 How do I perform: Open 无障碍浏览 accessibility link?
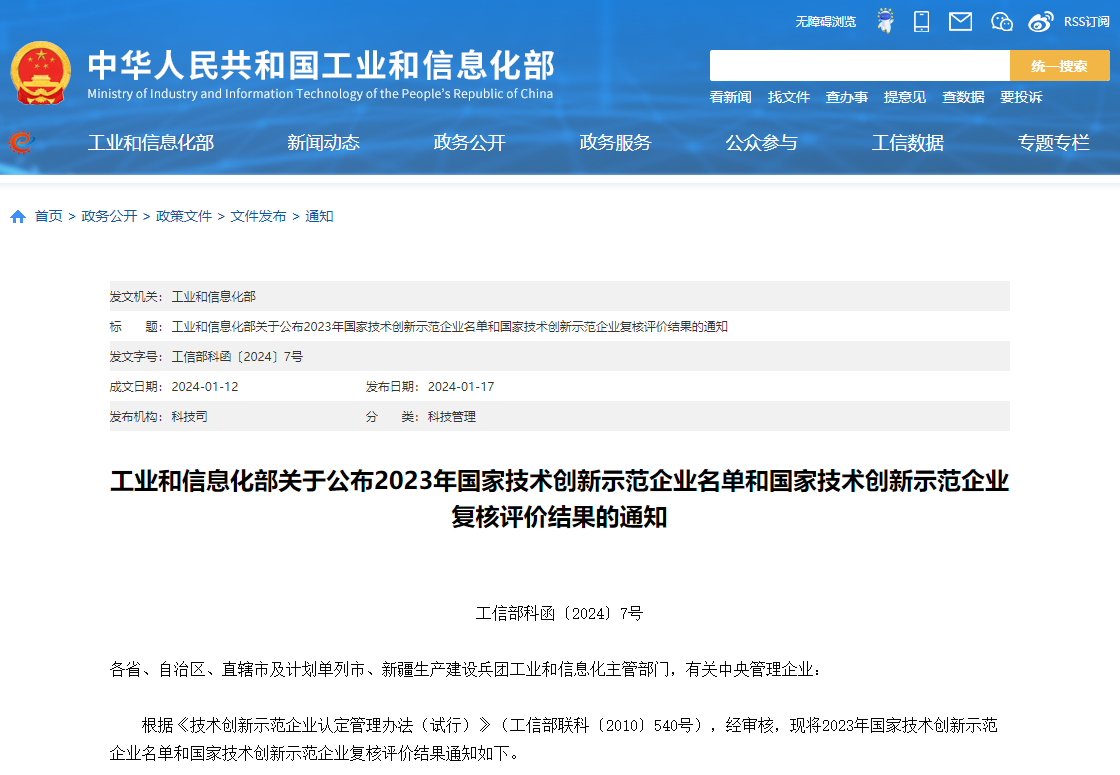826,22
